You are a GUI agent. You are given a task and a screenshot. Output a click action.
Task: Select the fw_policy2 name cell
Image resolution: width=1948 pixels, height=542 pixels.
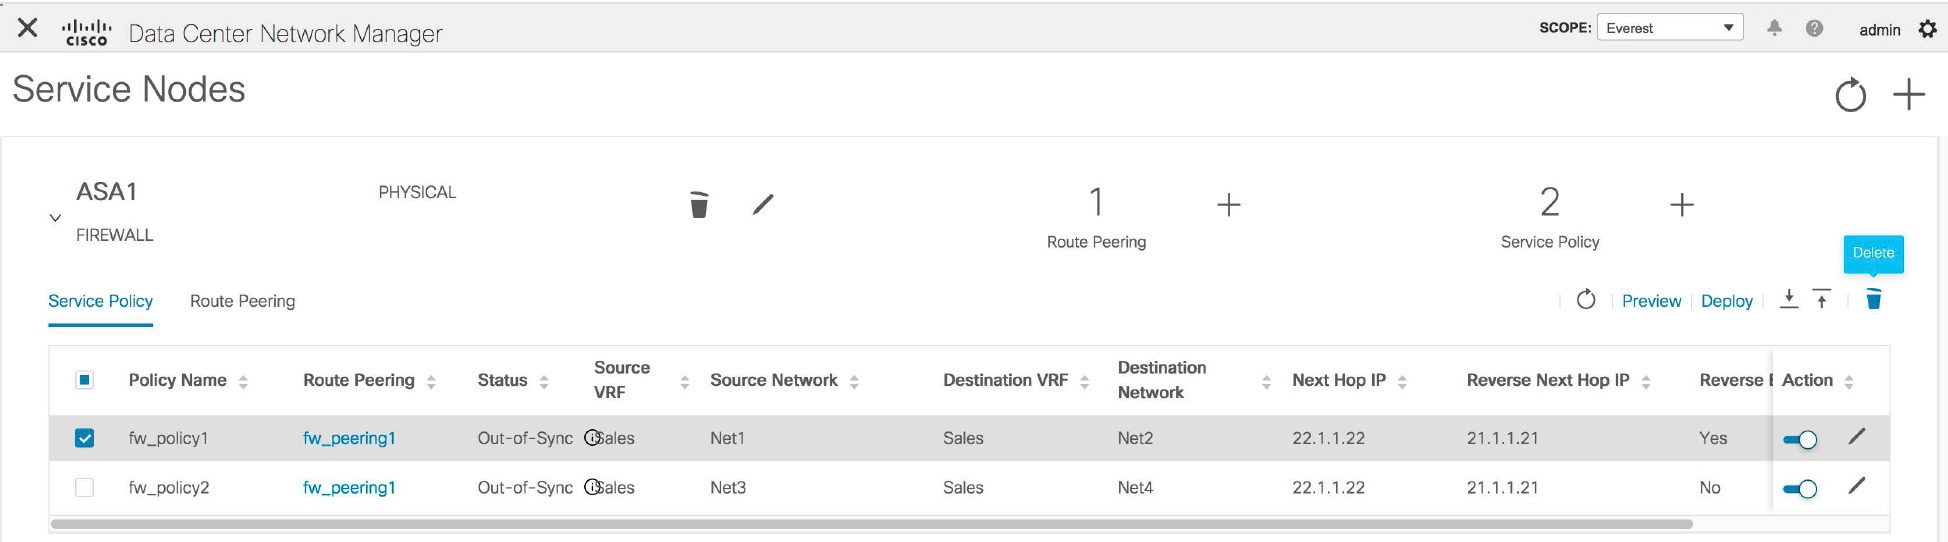pyautogui.click(x=169, y=488)
